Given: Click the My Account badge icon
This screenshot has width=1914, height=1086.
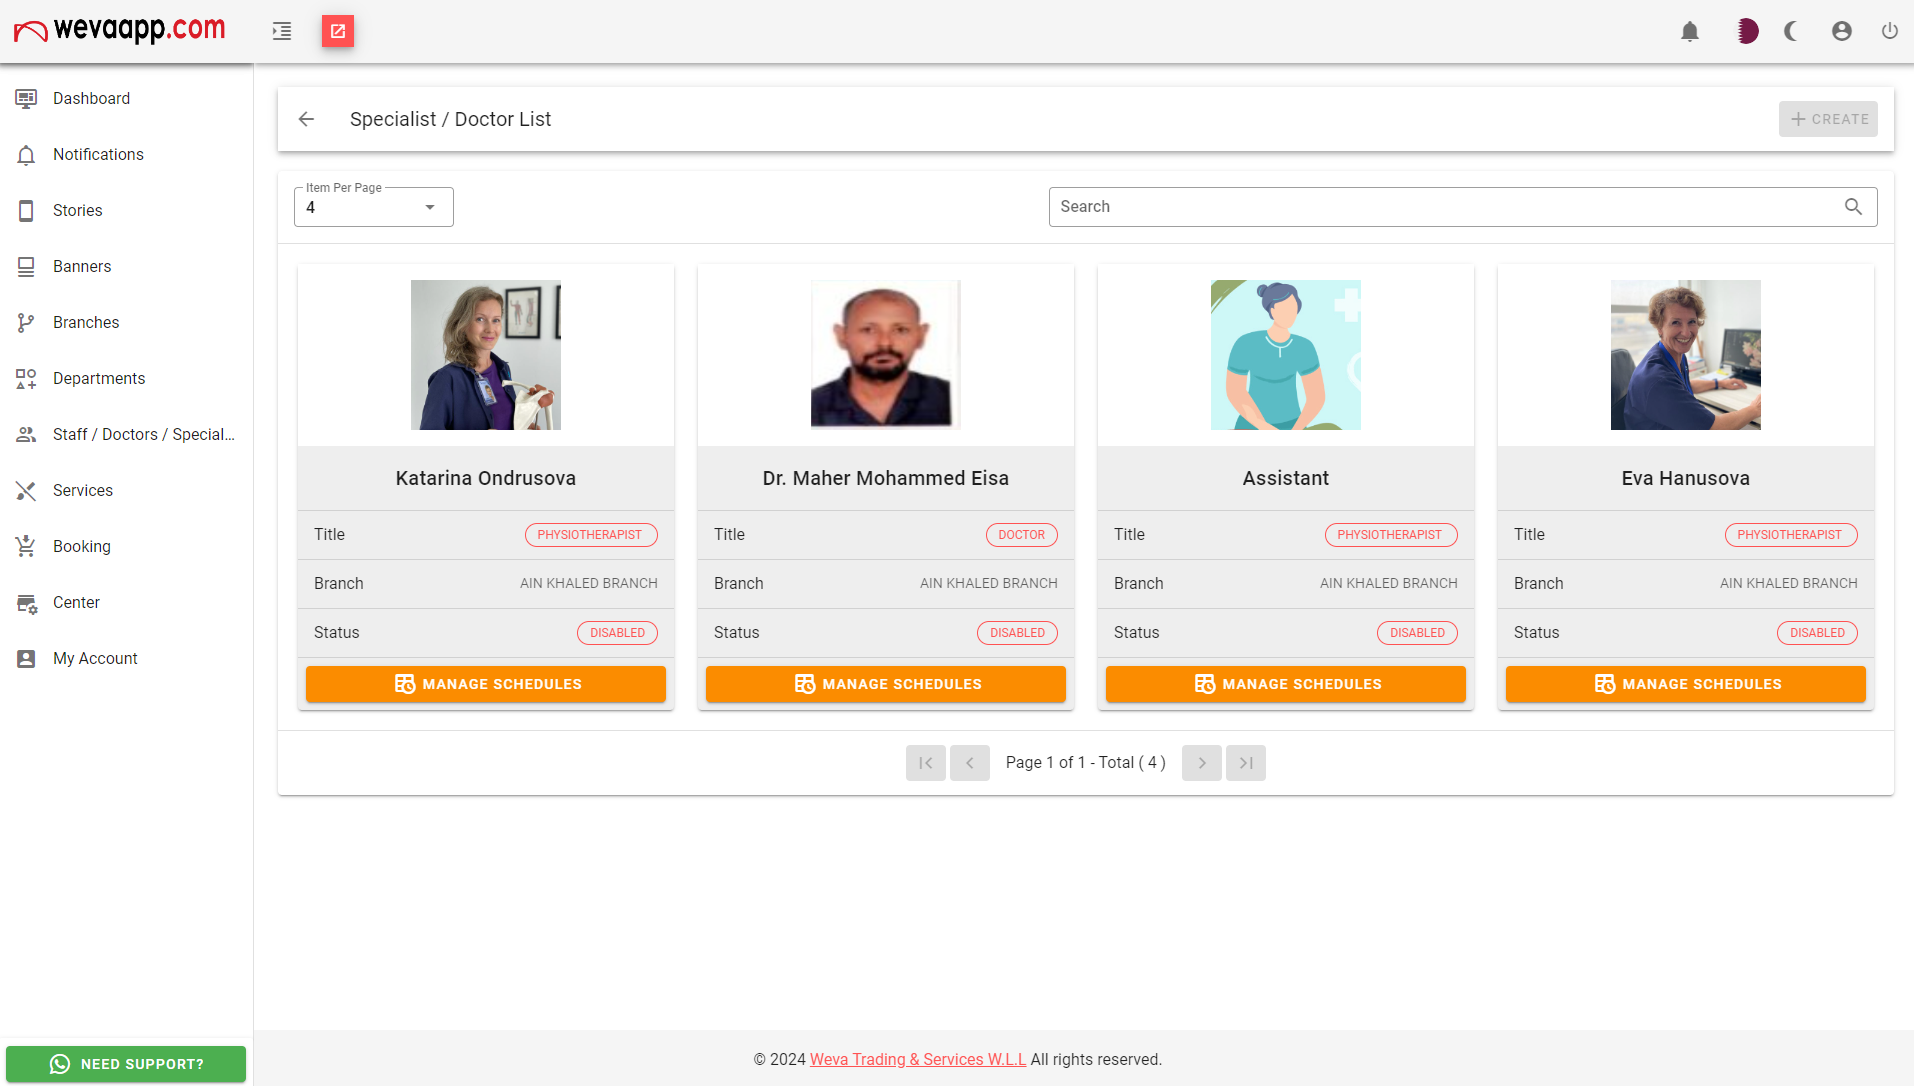Looking at the screenshot, I should coord(26,658).
